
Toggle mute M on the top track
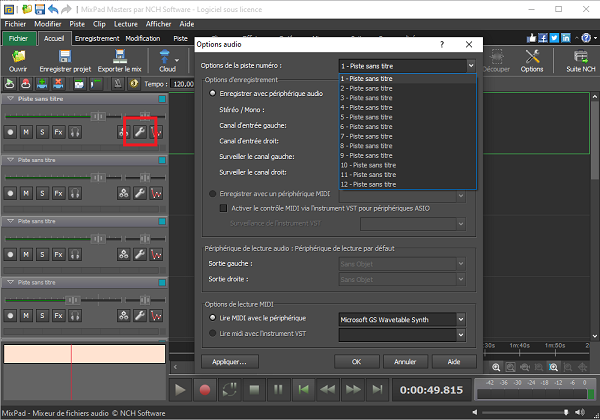pyautogui.click(x=26, y=132)
